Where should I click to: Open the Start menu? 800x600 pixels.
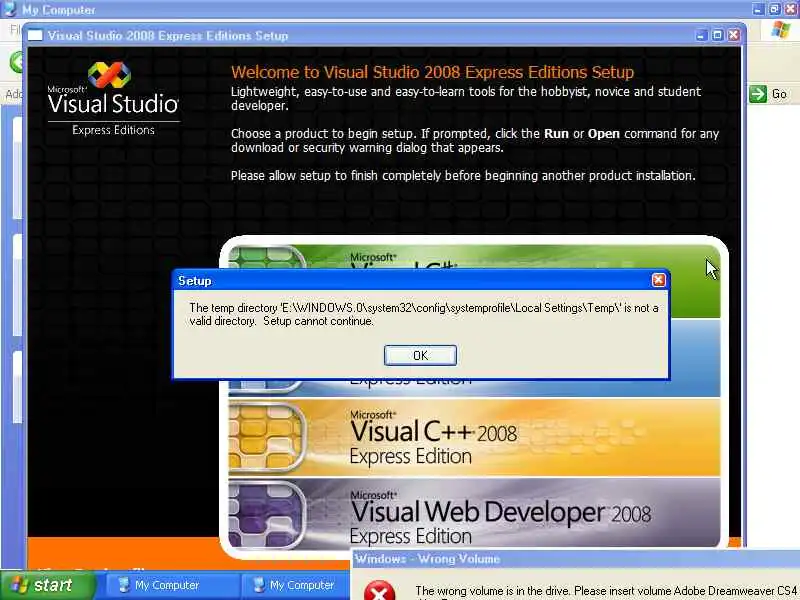coord(47,585)
